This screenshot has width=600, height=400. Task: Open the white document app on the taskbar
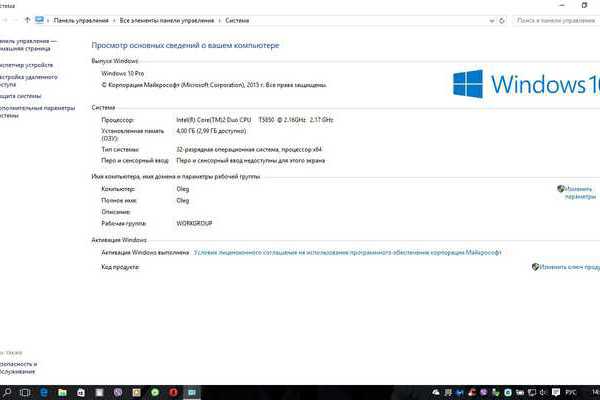[x=99, y=392]
